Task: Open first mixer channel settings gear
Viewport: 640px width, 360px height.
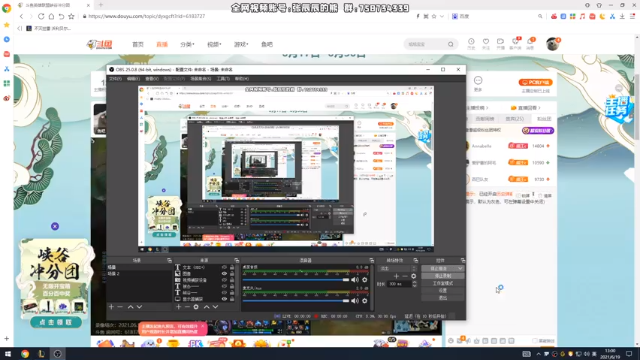Action: (365, 280)
